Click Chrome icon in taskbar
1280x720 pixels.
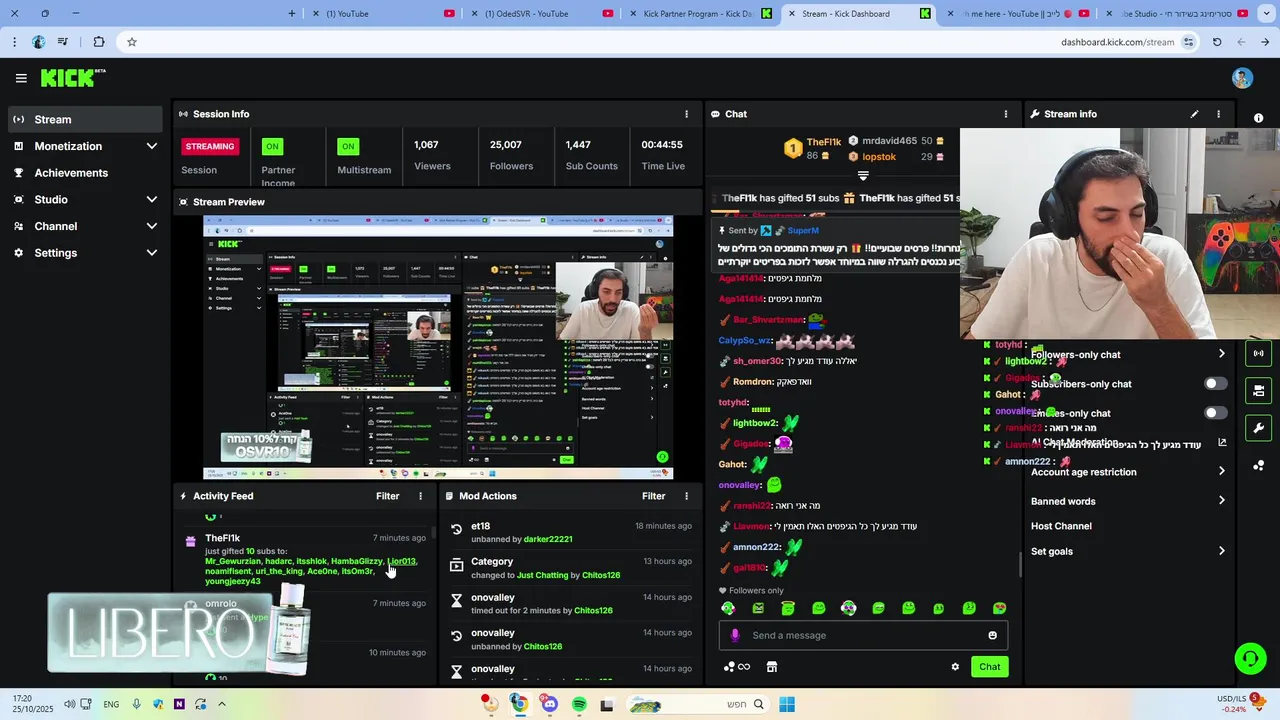click(519, 705)
